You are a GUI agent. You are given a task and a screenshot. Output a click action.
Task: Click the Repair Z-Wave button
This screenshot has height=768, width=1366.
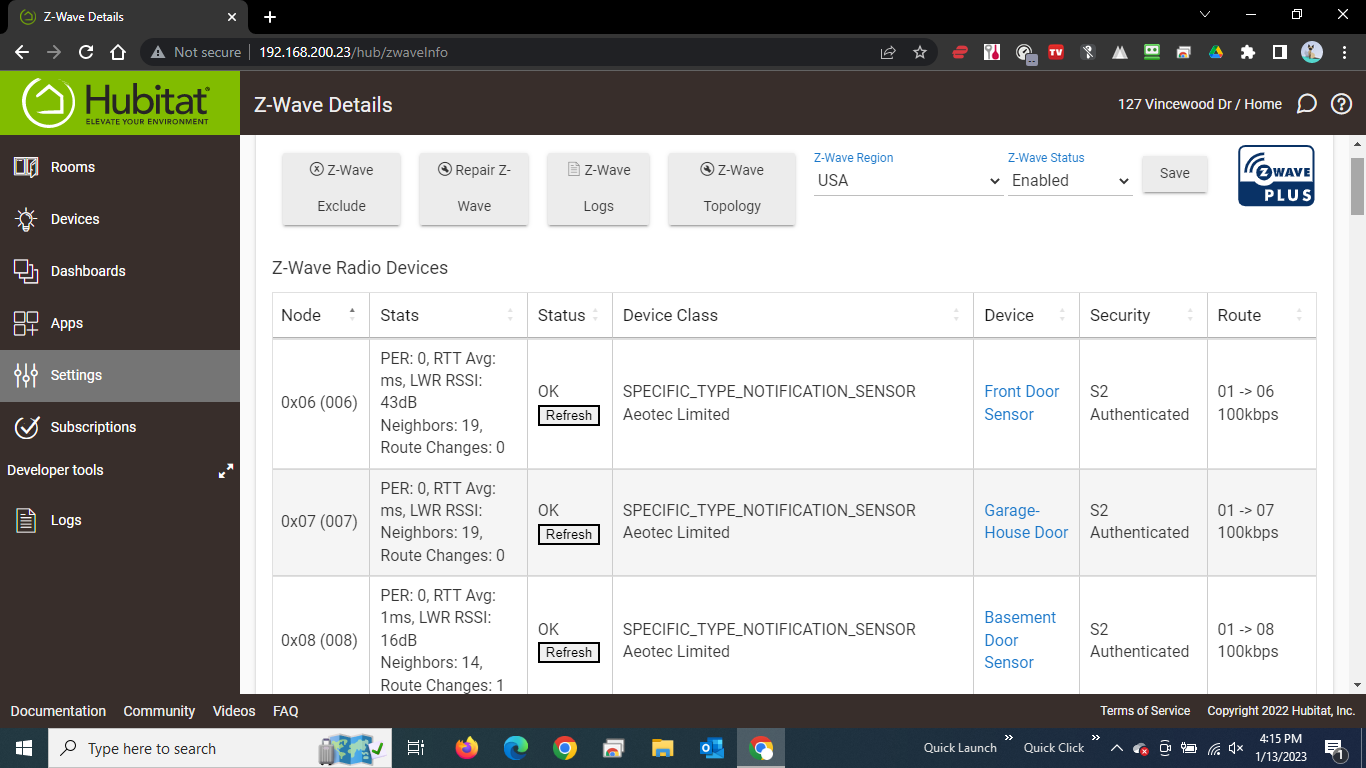(x=474, y=188)
